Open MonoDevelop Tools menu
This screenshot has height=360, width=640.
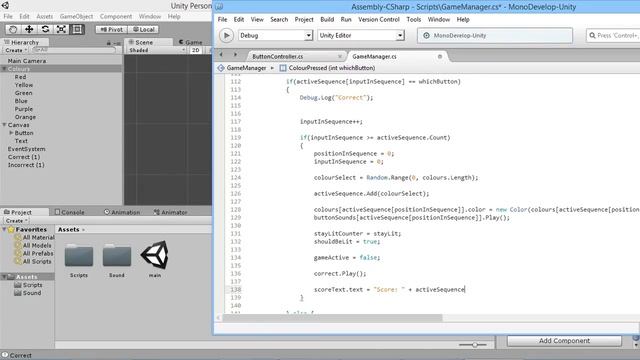click(413, 20)
